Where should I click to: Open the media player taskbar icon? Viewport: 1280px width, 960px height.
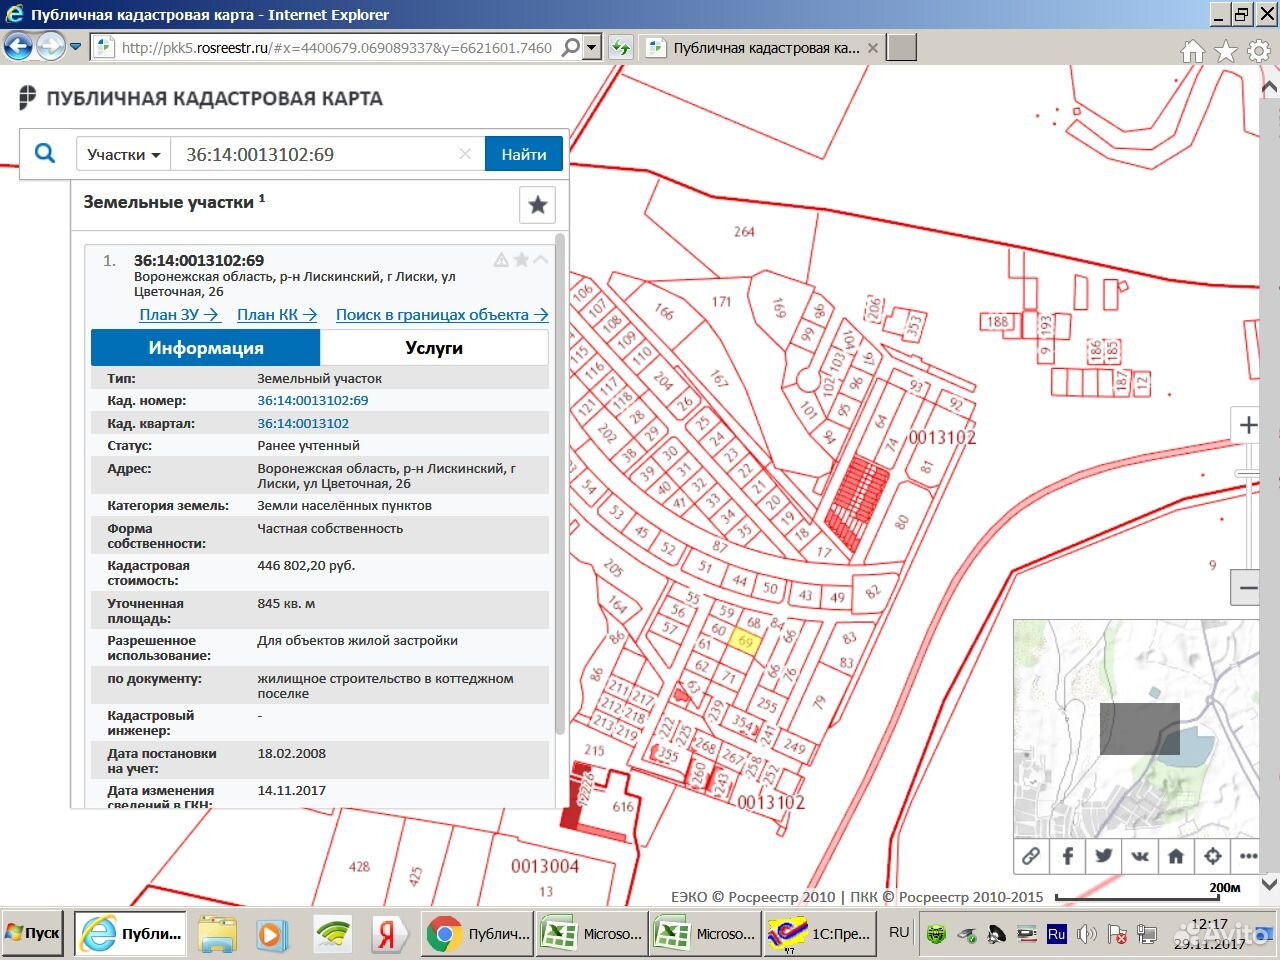[x=270, y=934]
